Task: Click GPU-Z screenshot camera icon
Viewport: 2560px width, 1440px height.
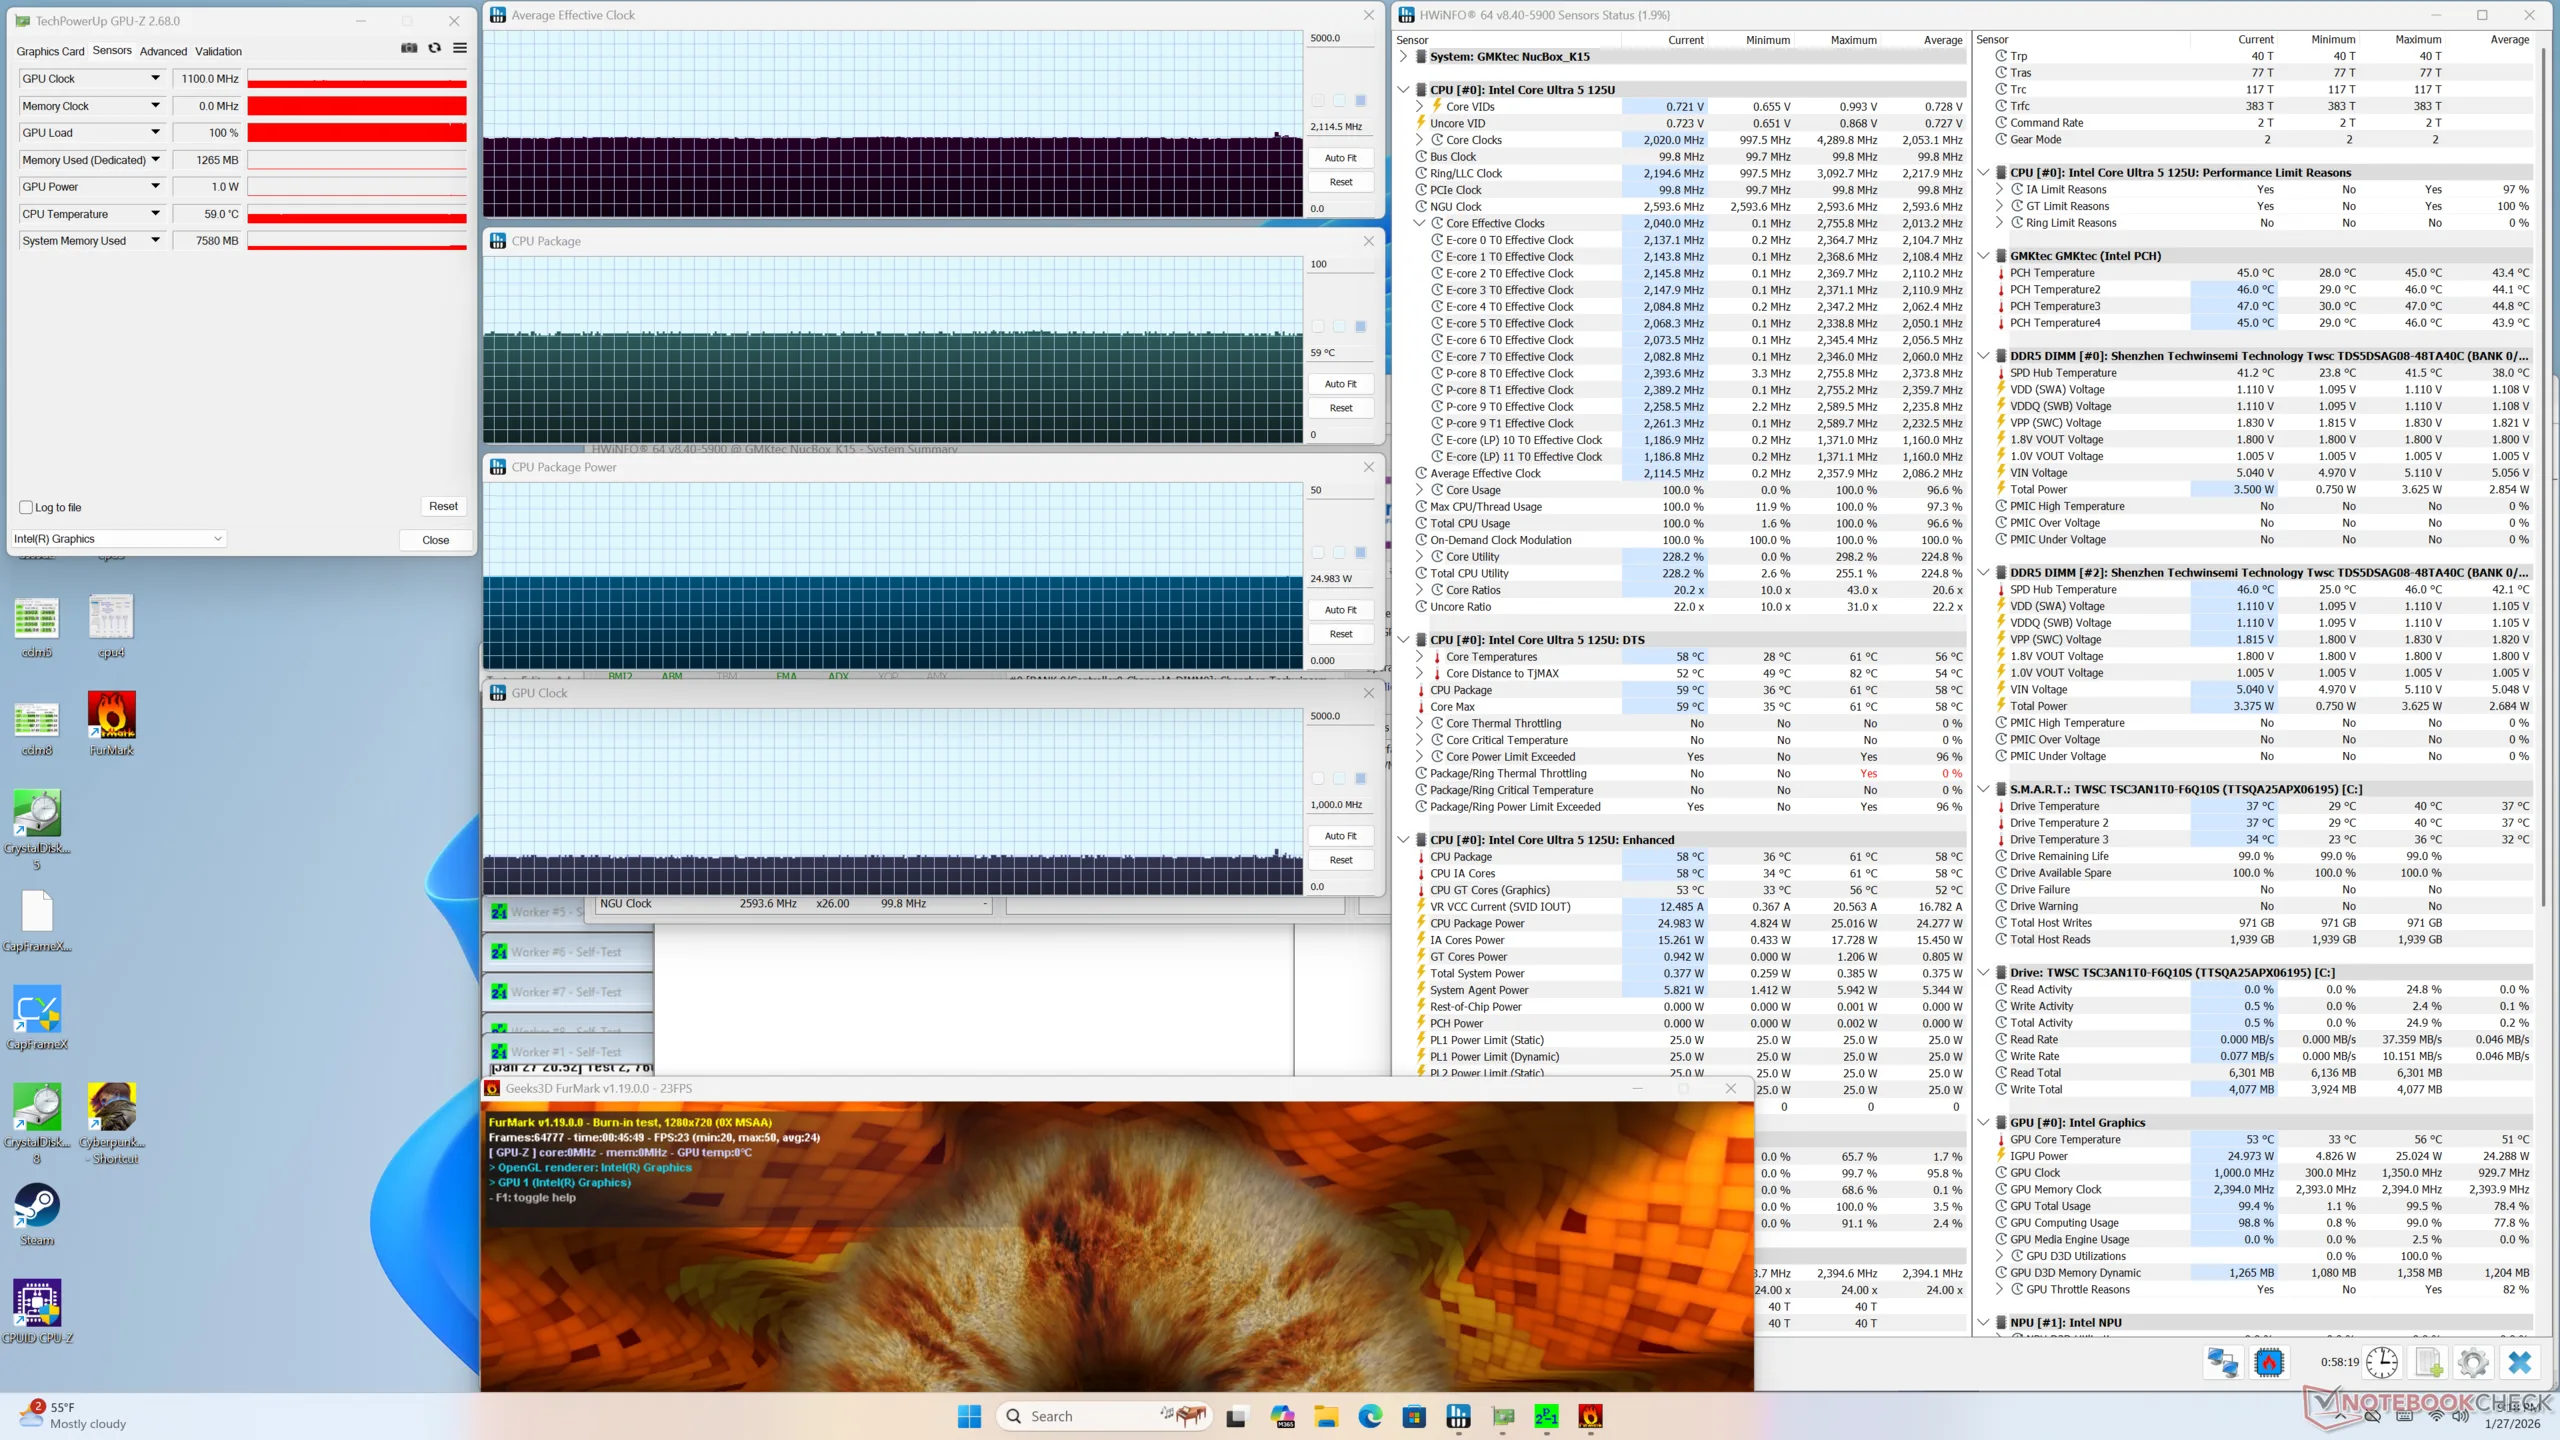Action: coord(409,48)
